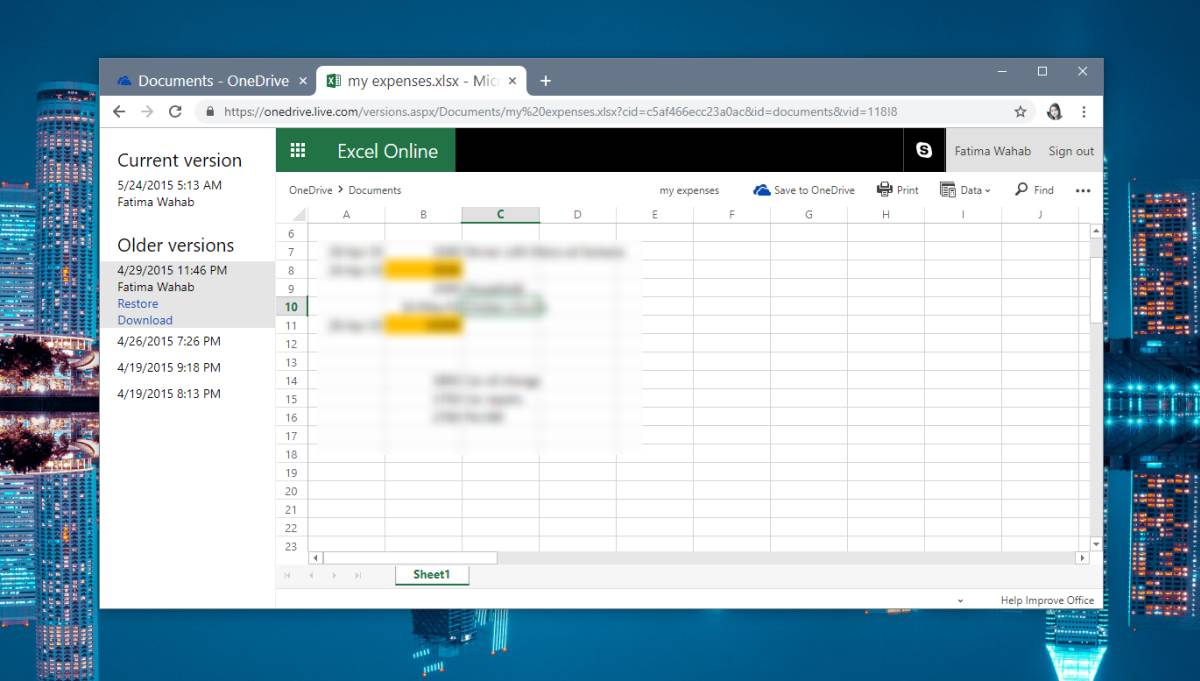
Task: Select row 10 header
Action: [291, 307]
